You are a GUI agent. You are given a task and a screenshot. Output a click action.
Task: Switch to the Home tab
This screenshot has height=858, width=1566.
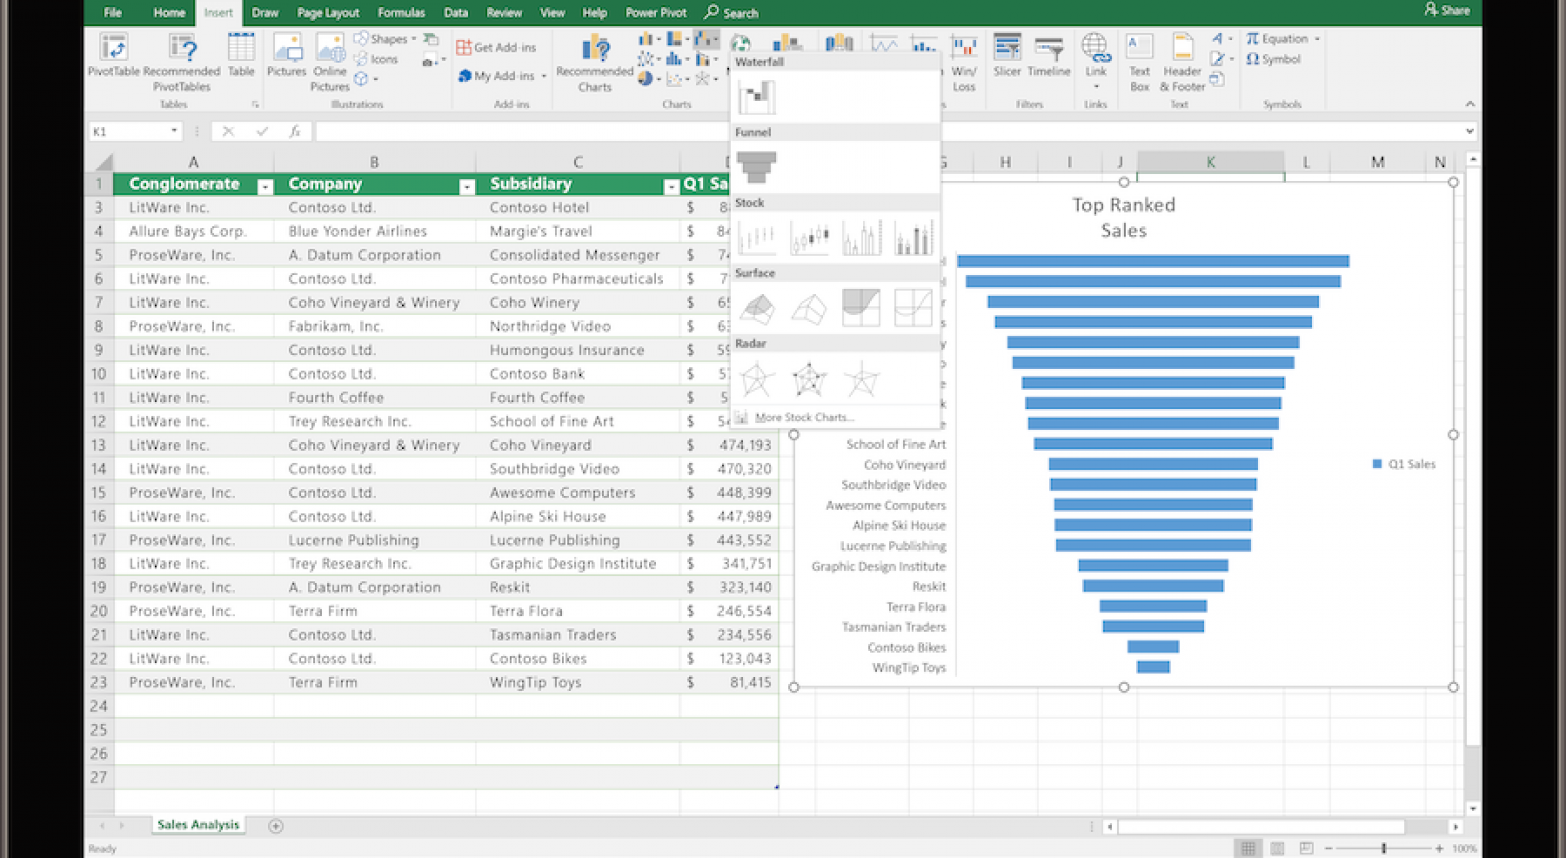click(x=169, y=13)
